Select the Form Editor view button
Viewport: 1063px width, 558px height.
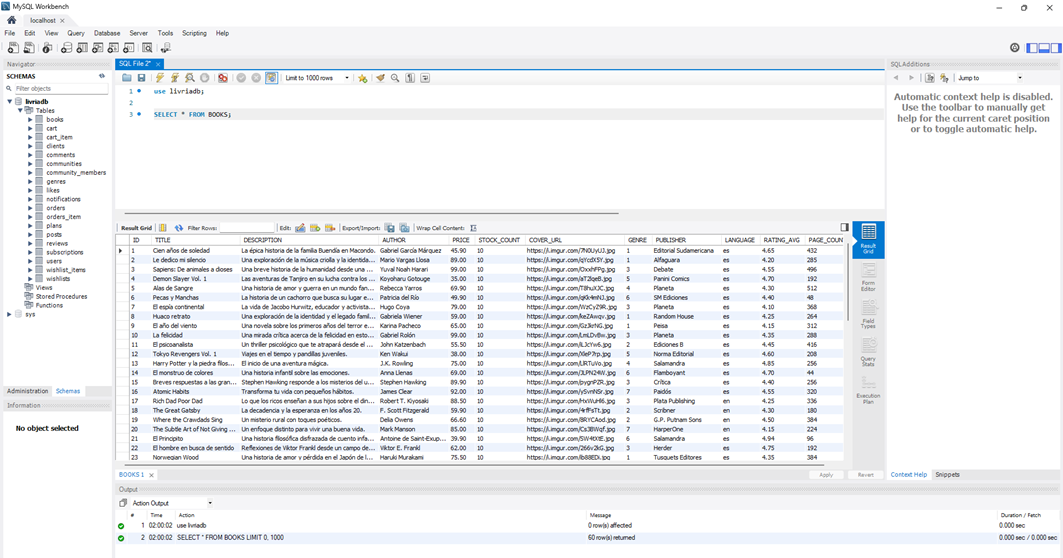click(868, 277)
